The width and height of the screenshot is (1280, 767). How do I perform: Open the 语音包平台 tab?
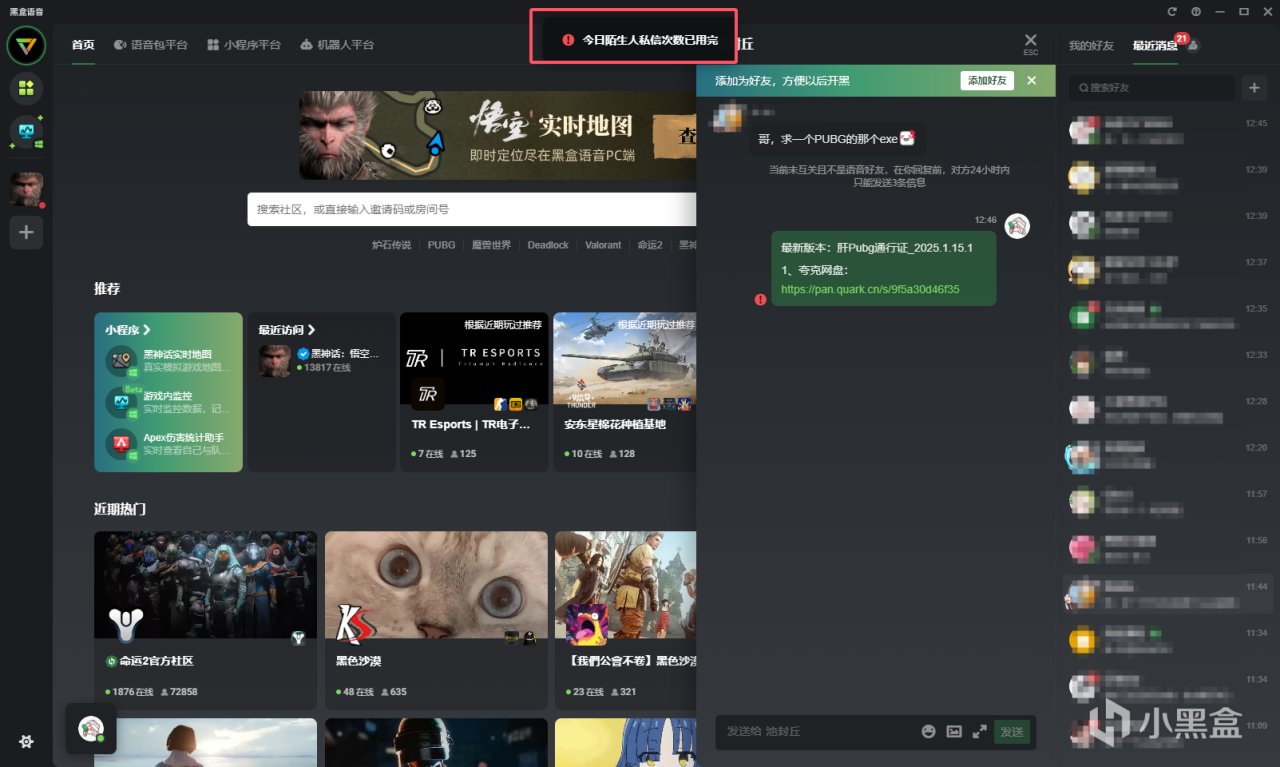coord(151,45)
